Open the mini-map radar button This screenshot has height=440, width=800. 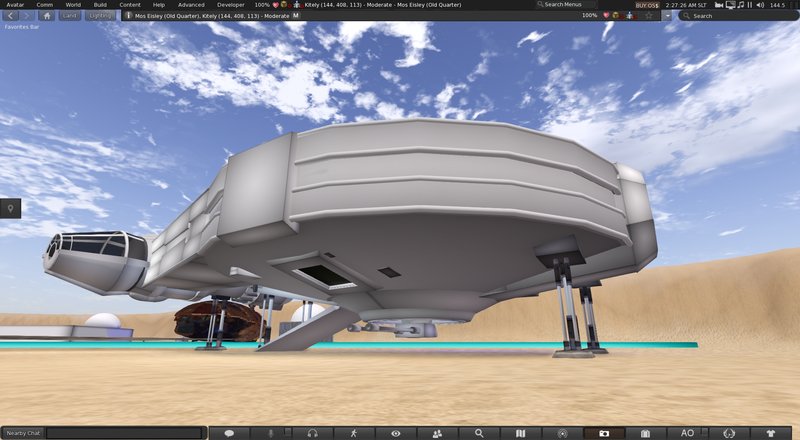click(x=562, y=433)
